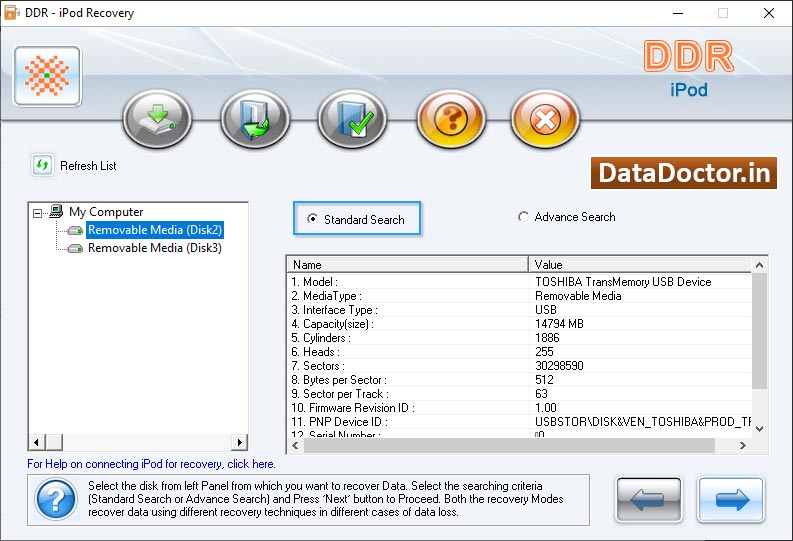Minimize the DDR iPod Recovery window
The image size is (793, 541).
[x=678, y=13]
